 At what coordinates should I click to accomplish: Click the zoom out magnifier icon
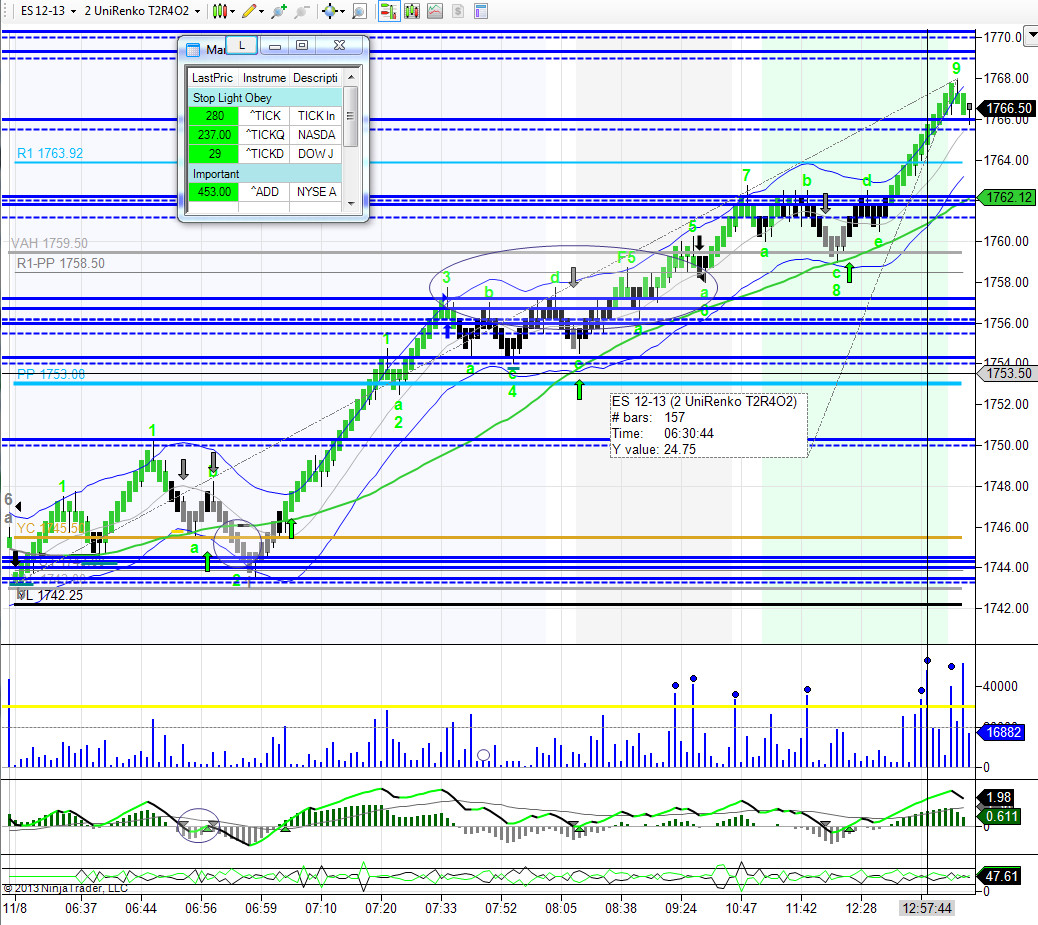[301, 11]
